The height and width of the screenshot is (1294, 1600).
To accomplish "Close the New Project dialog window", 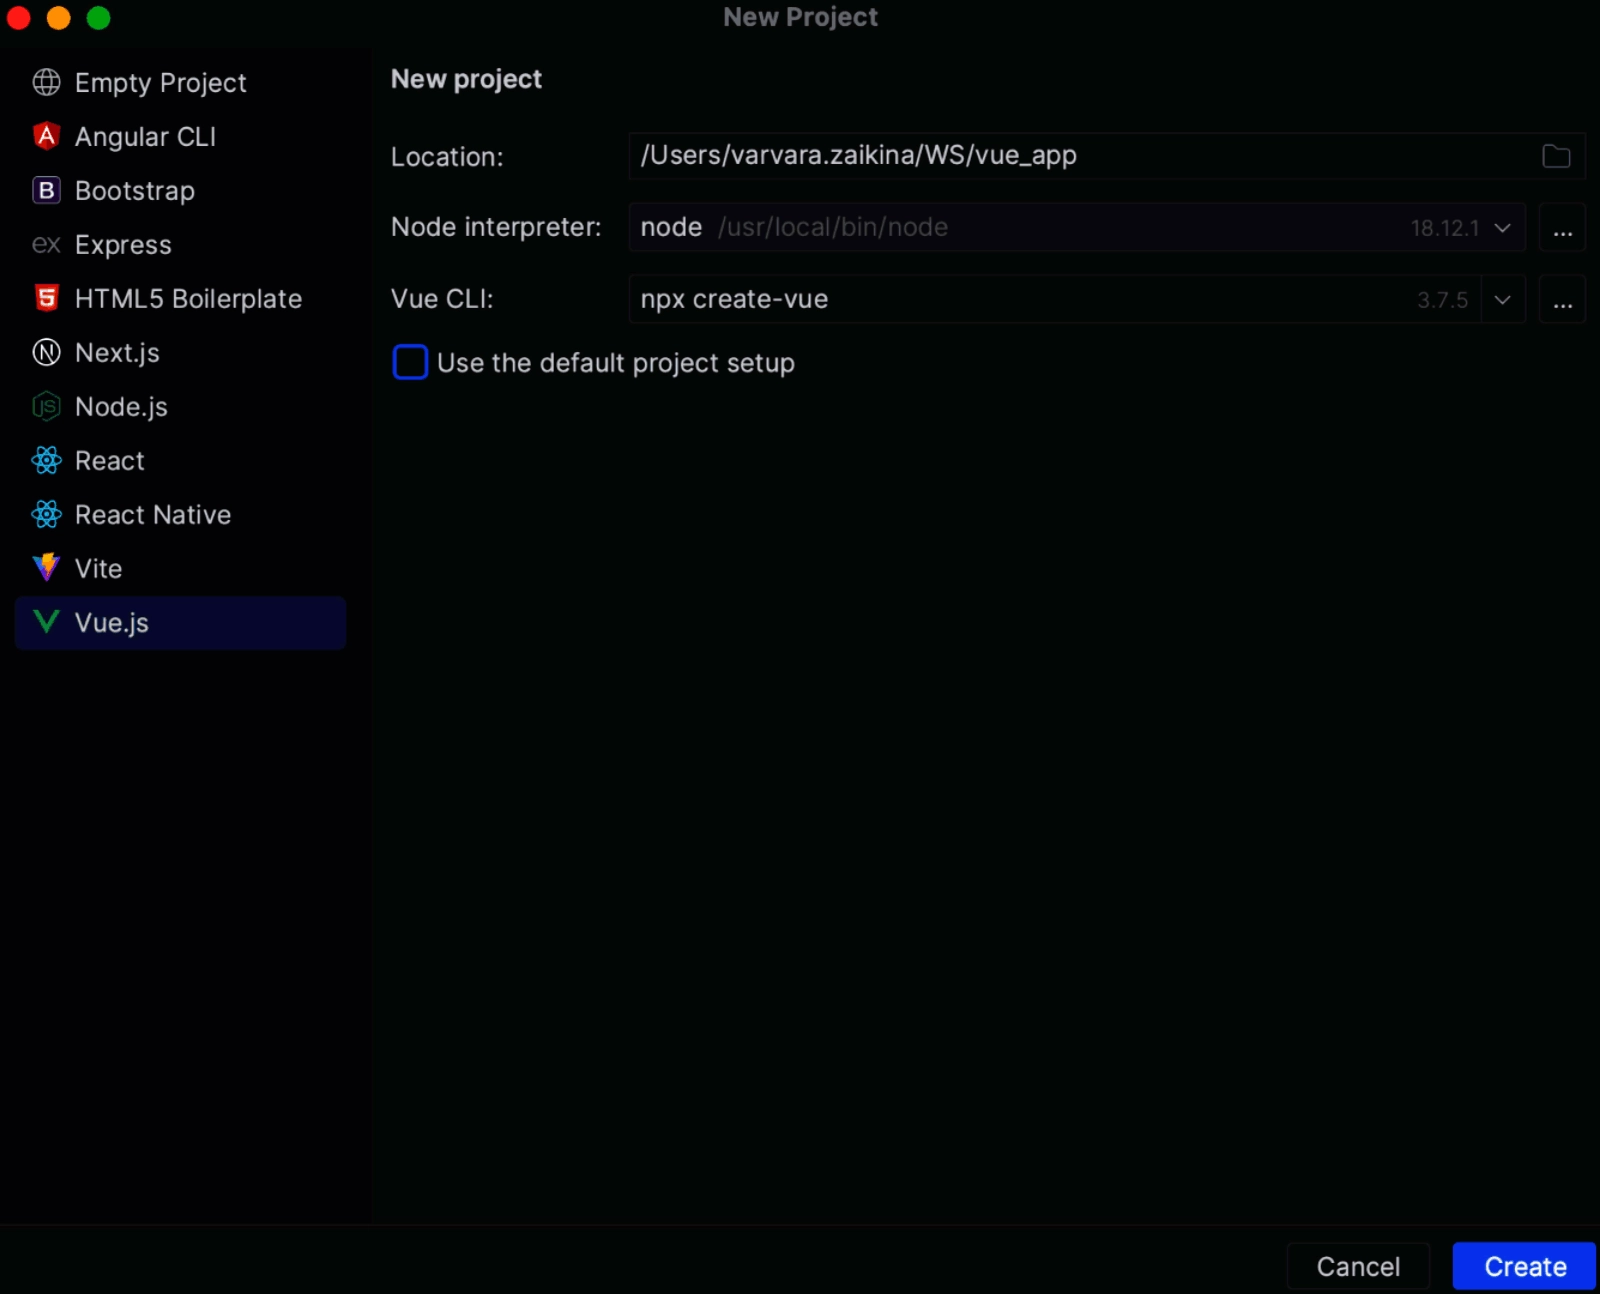I will pos(19,18).
